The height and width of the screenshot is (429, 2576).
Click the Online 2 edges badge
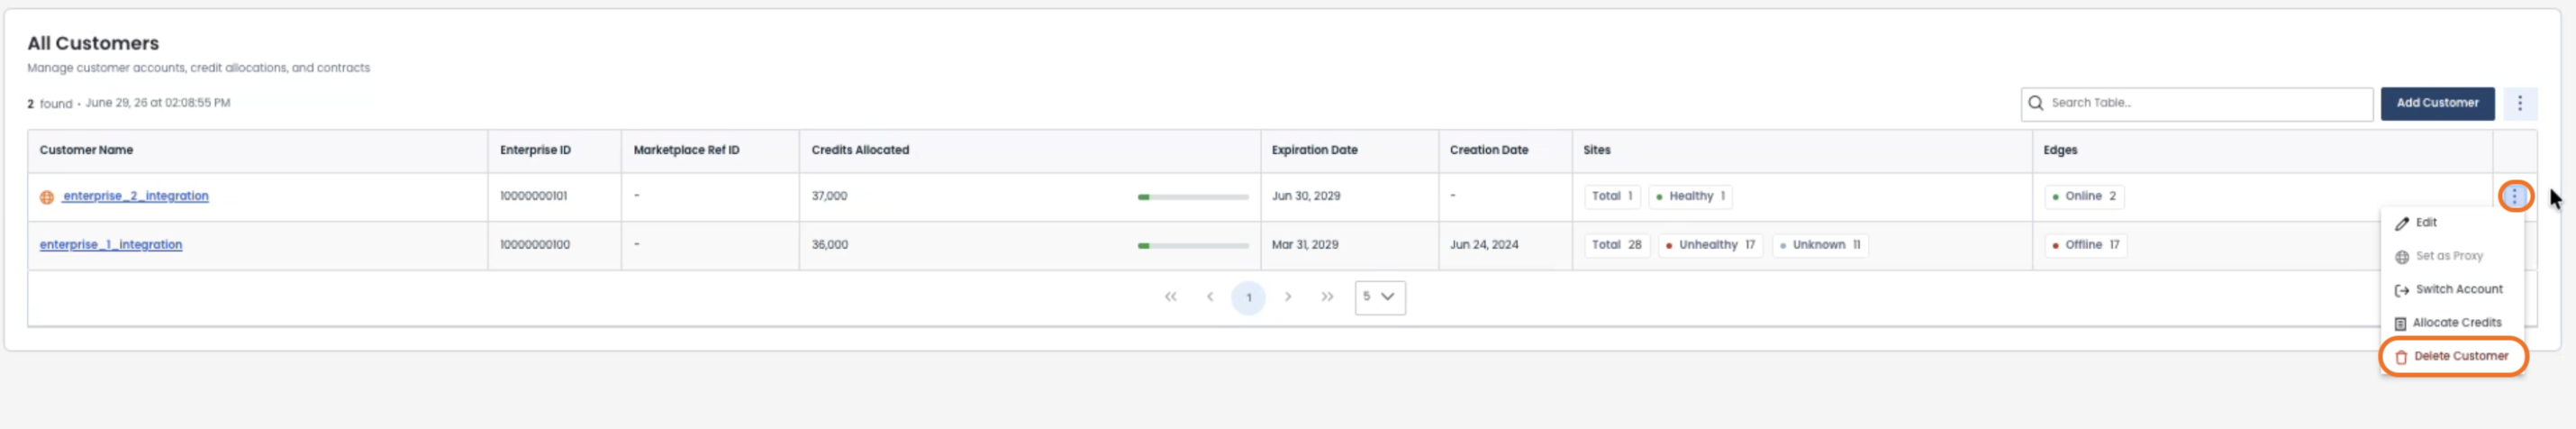(2084, 196)
